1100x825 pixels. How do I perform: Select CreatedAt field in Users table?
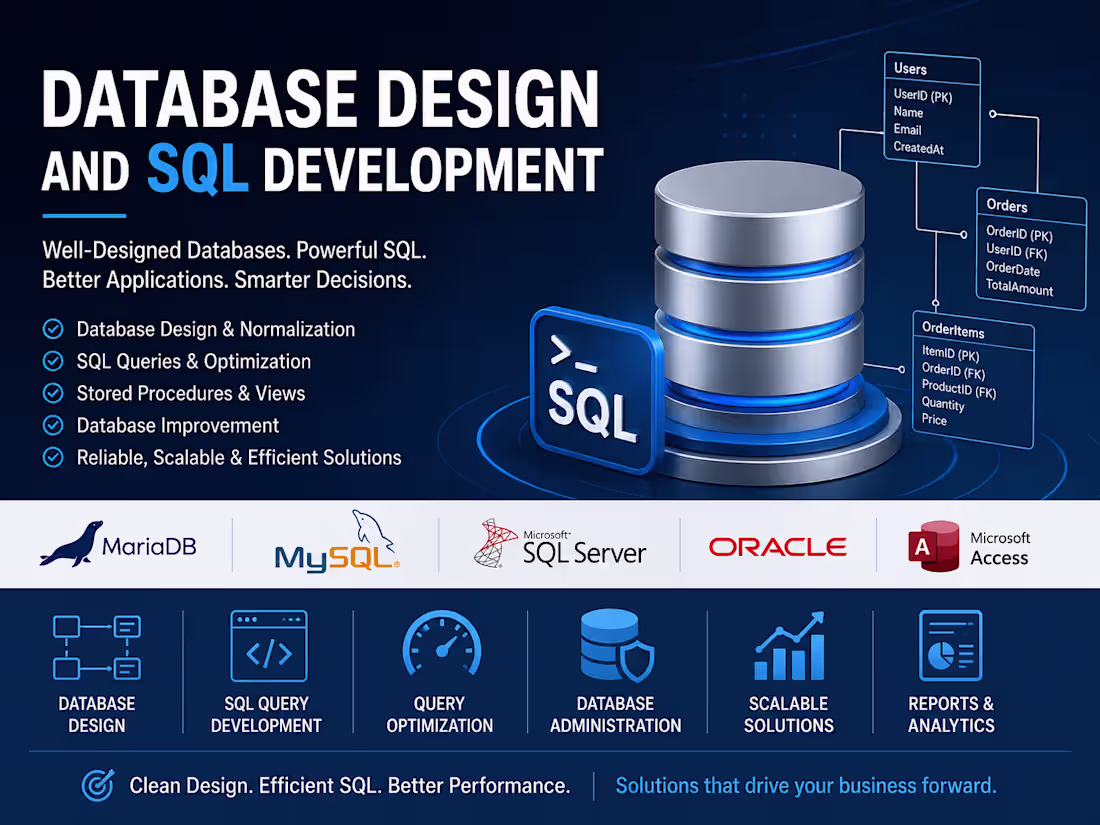918,148
